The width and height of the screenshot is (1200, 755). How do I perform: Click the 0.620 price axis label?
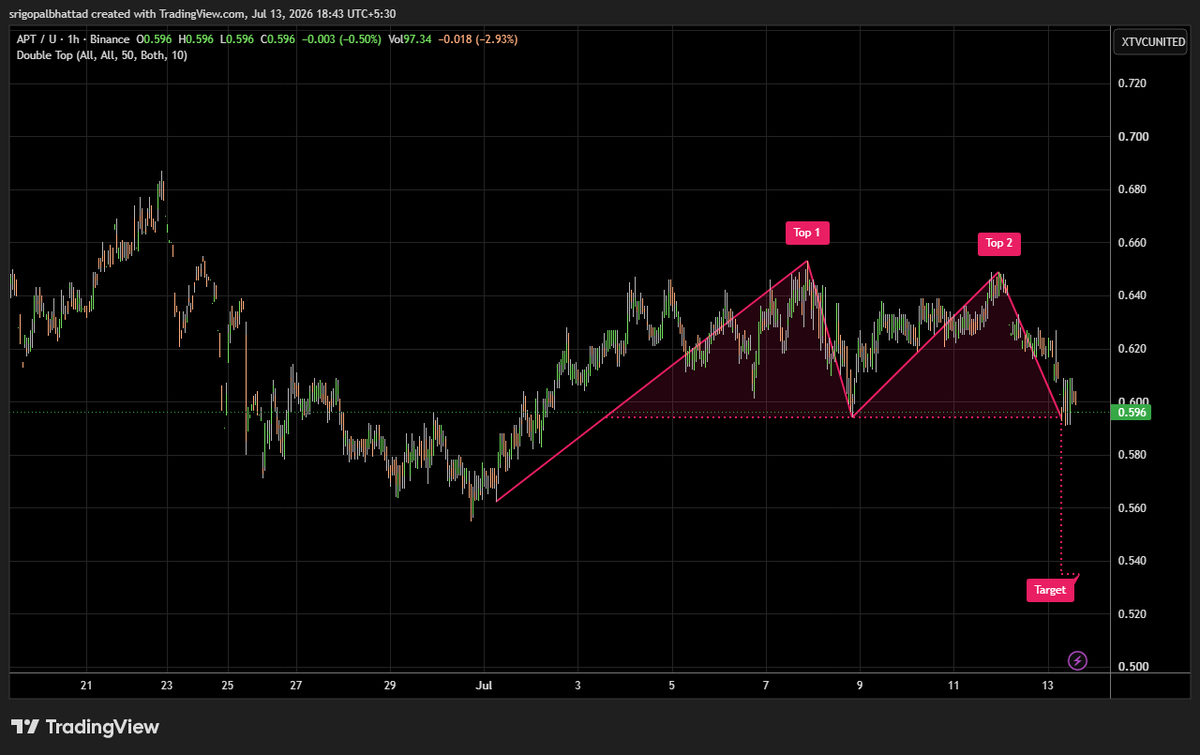pos(1132,349)
